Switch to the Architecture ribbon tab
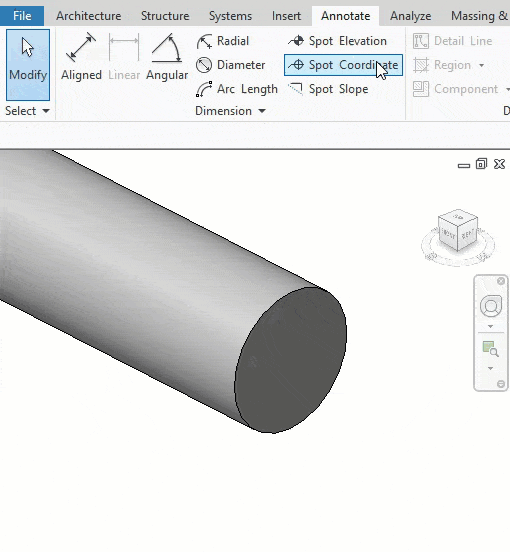 89,16
